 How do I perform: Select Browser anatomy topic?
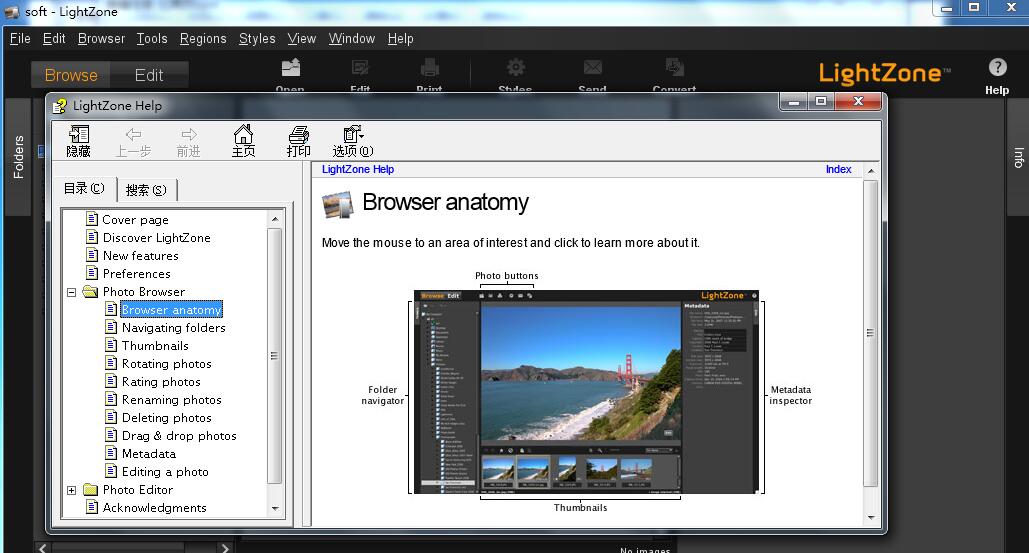tap(171, 310)
